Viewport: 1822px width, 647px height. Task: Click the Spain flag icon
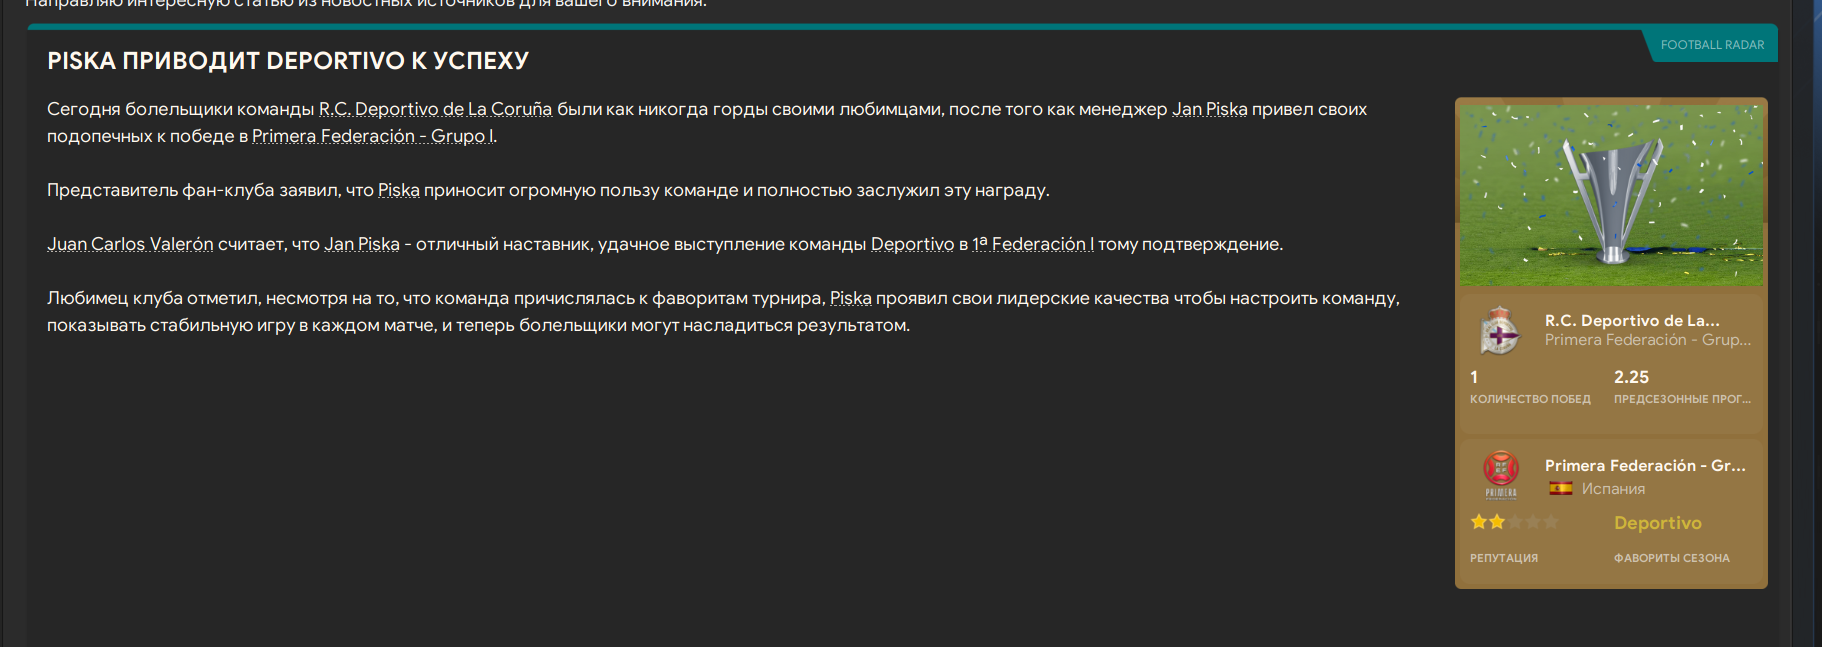click(1560, 489)
